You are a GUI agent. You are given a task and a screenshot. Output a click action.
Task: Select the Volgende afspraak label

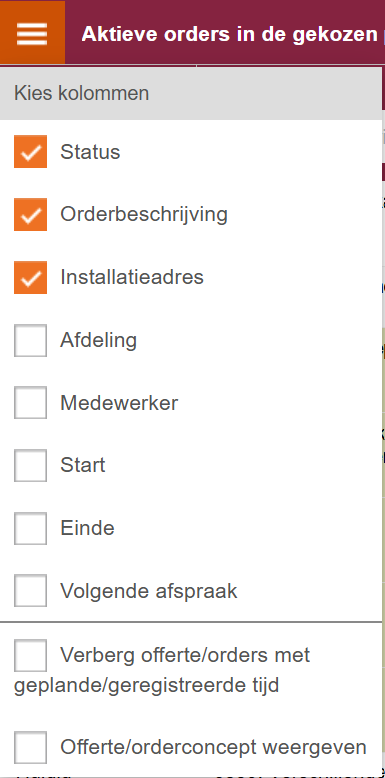(x=149, y=591)
